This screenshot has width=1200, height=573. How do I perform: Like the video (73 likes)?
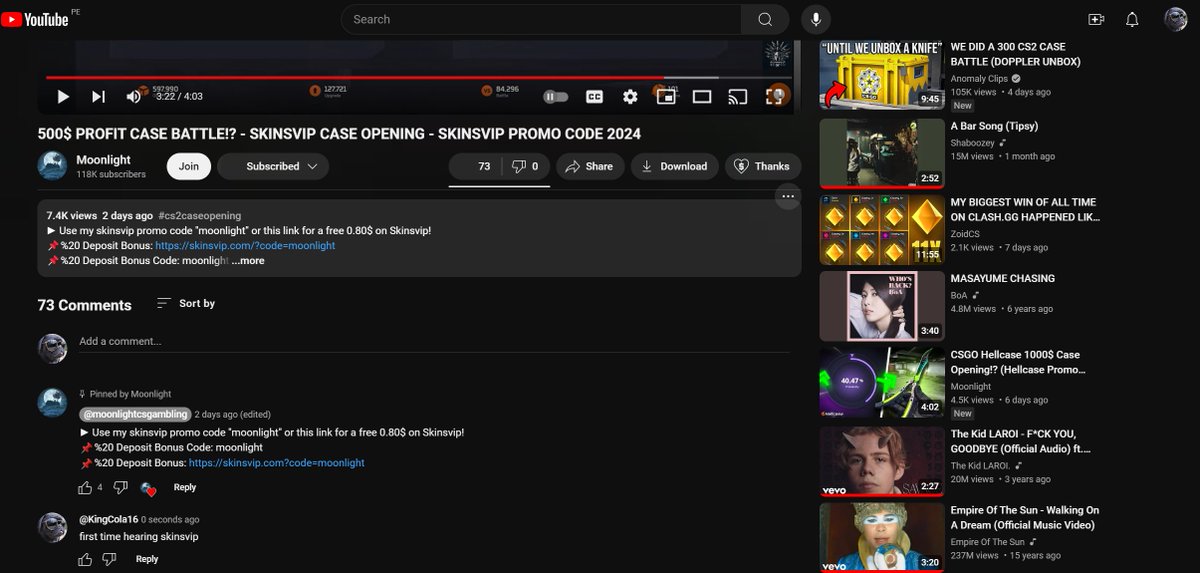point(474,166)
